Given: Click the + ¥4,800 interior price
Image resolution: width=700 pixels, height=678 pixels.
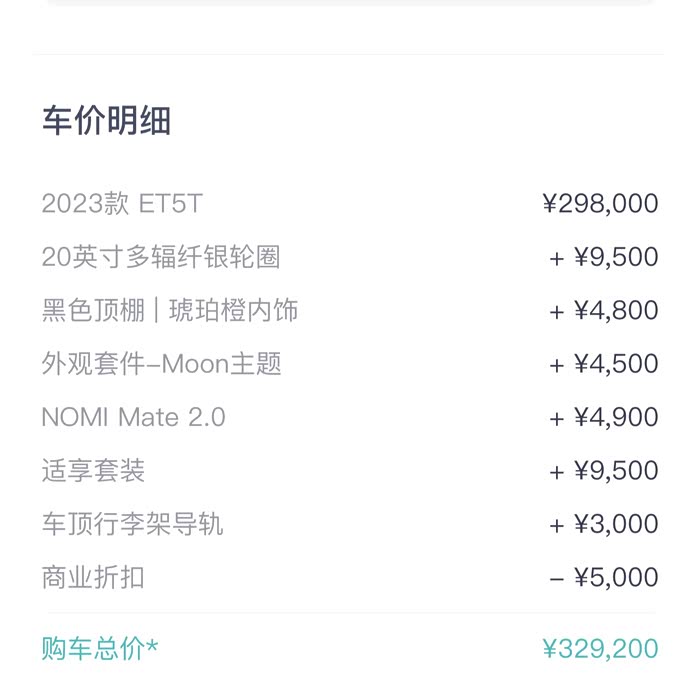Looking at the screenshot, I should click(x=603, y=311).
